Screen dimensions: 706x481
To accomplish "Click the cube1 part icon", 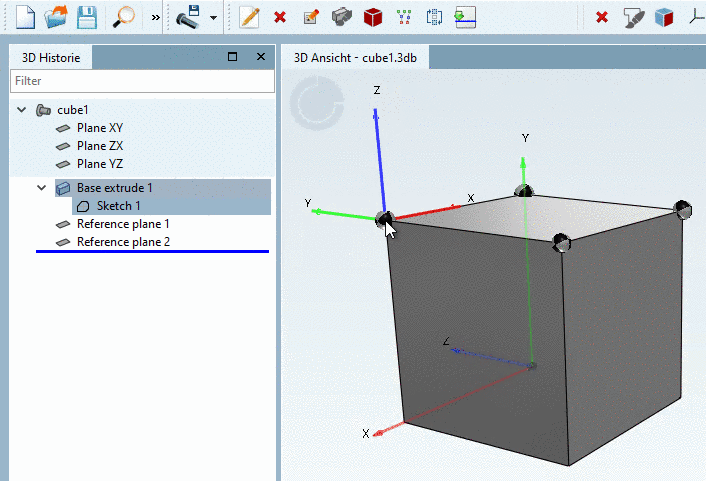I will point(43,110).
